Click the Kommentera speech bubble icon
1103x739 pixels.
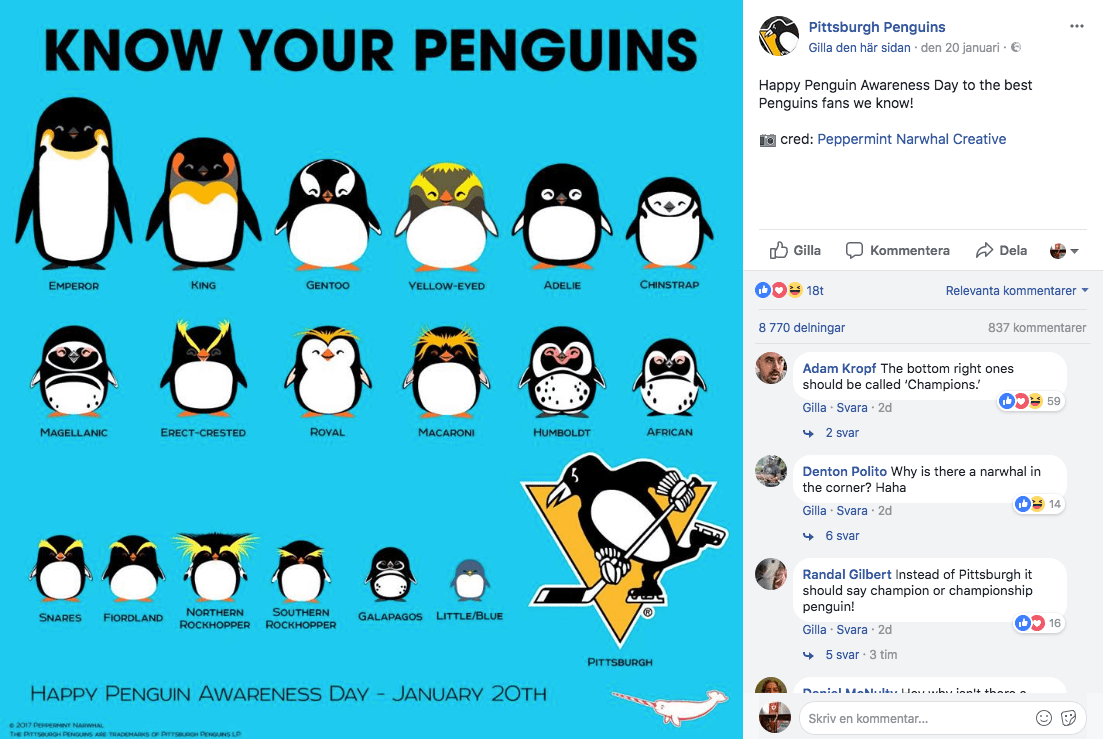(854, 250)
